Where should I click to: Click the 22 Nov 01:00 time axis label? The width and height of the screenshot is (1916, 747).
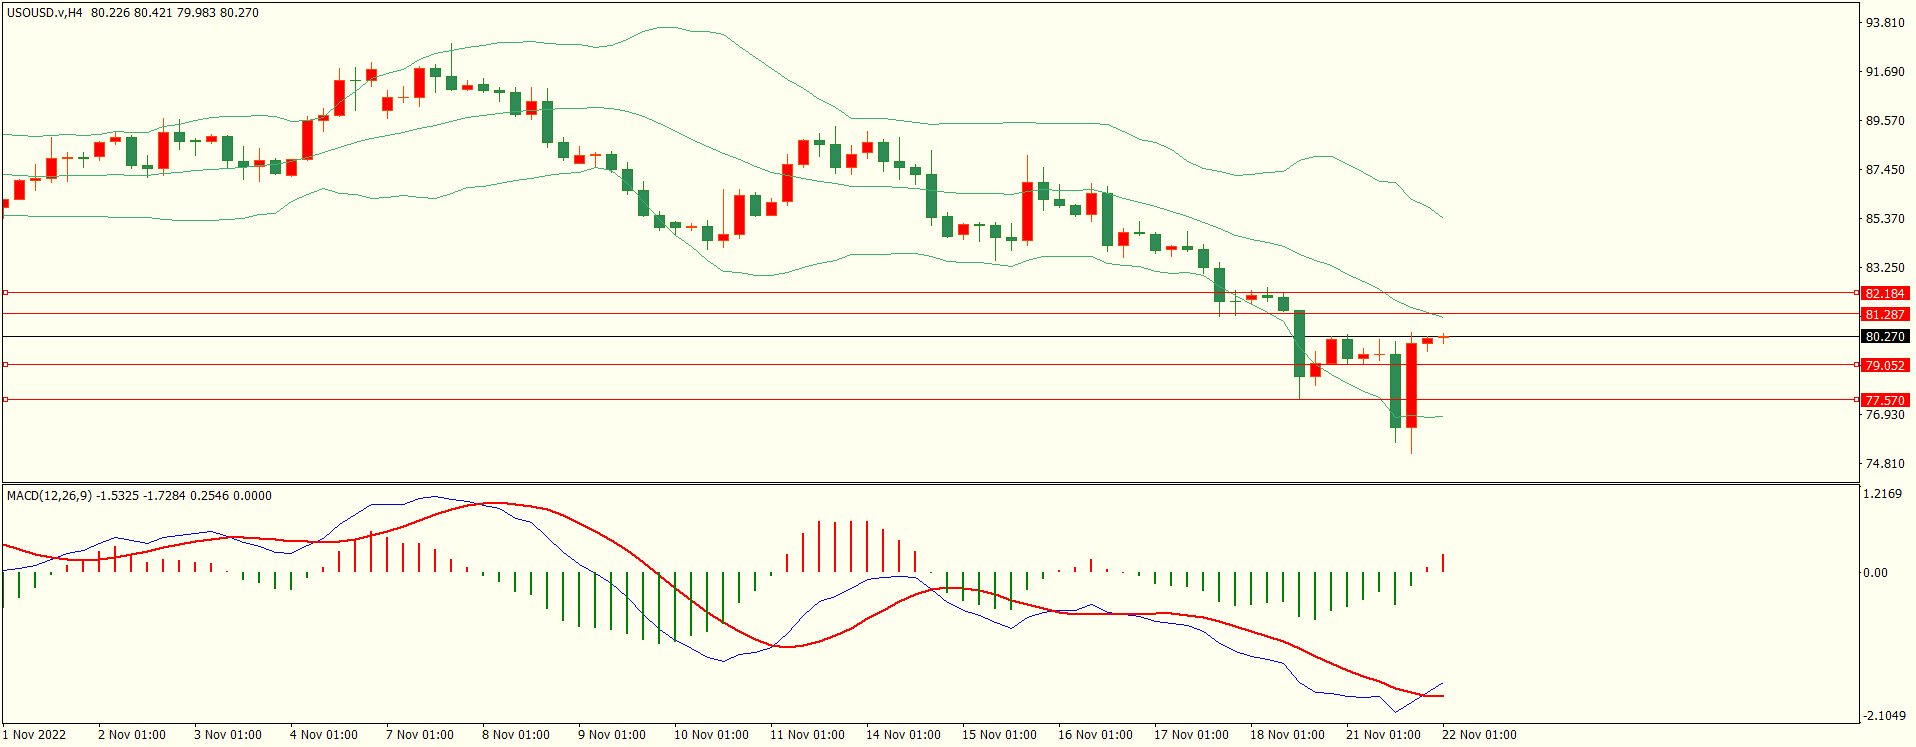pos(1478,735)
